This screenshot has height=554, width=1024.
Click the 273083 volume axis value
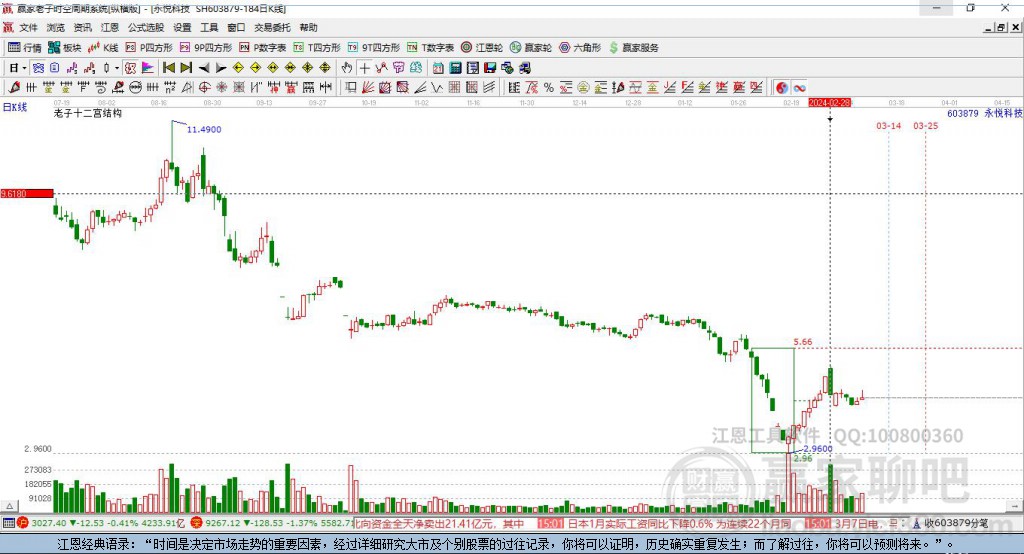point(38,470)
